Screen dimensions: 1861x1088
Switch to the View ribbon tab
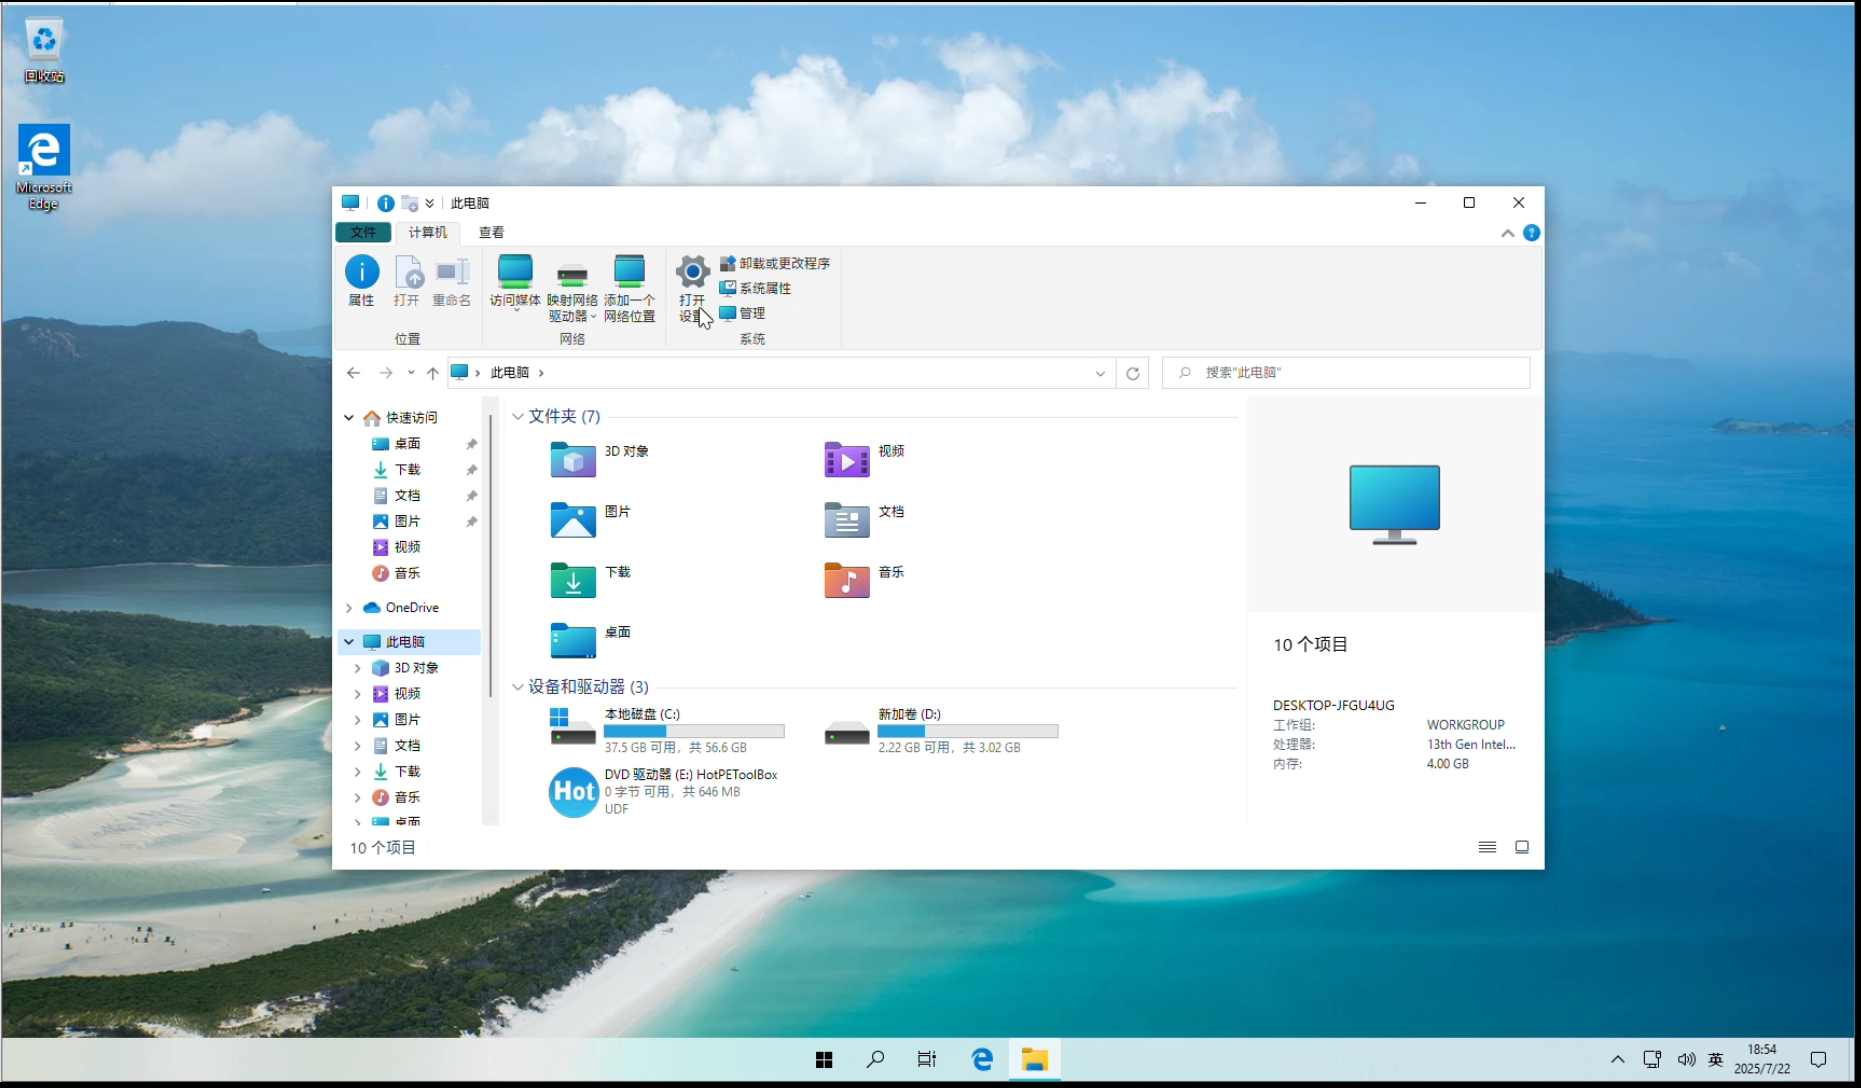491,232
